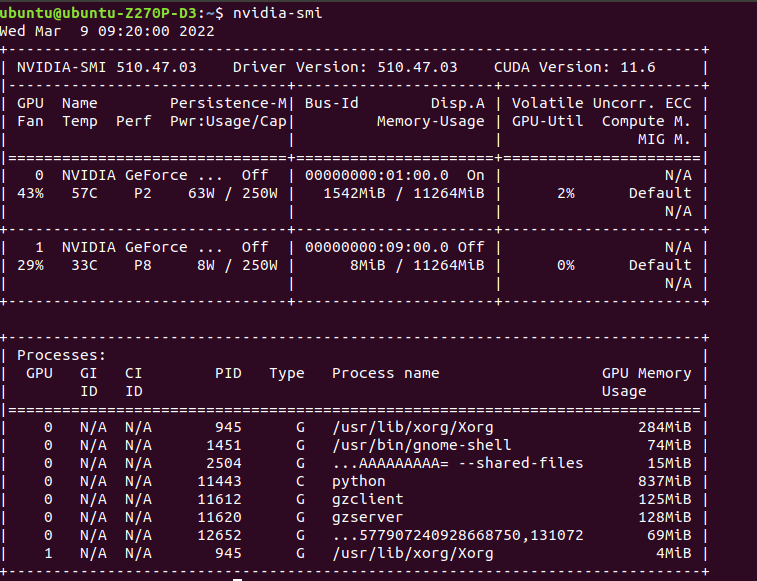Click PID "11612" of gzclient
Viewport: 757px width, 581px height.
click(219, 499)
